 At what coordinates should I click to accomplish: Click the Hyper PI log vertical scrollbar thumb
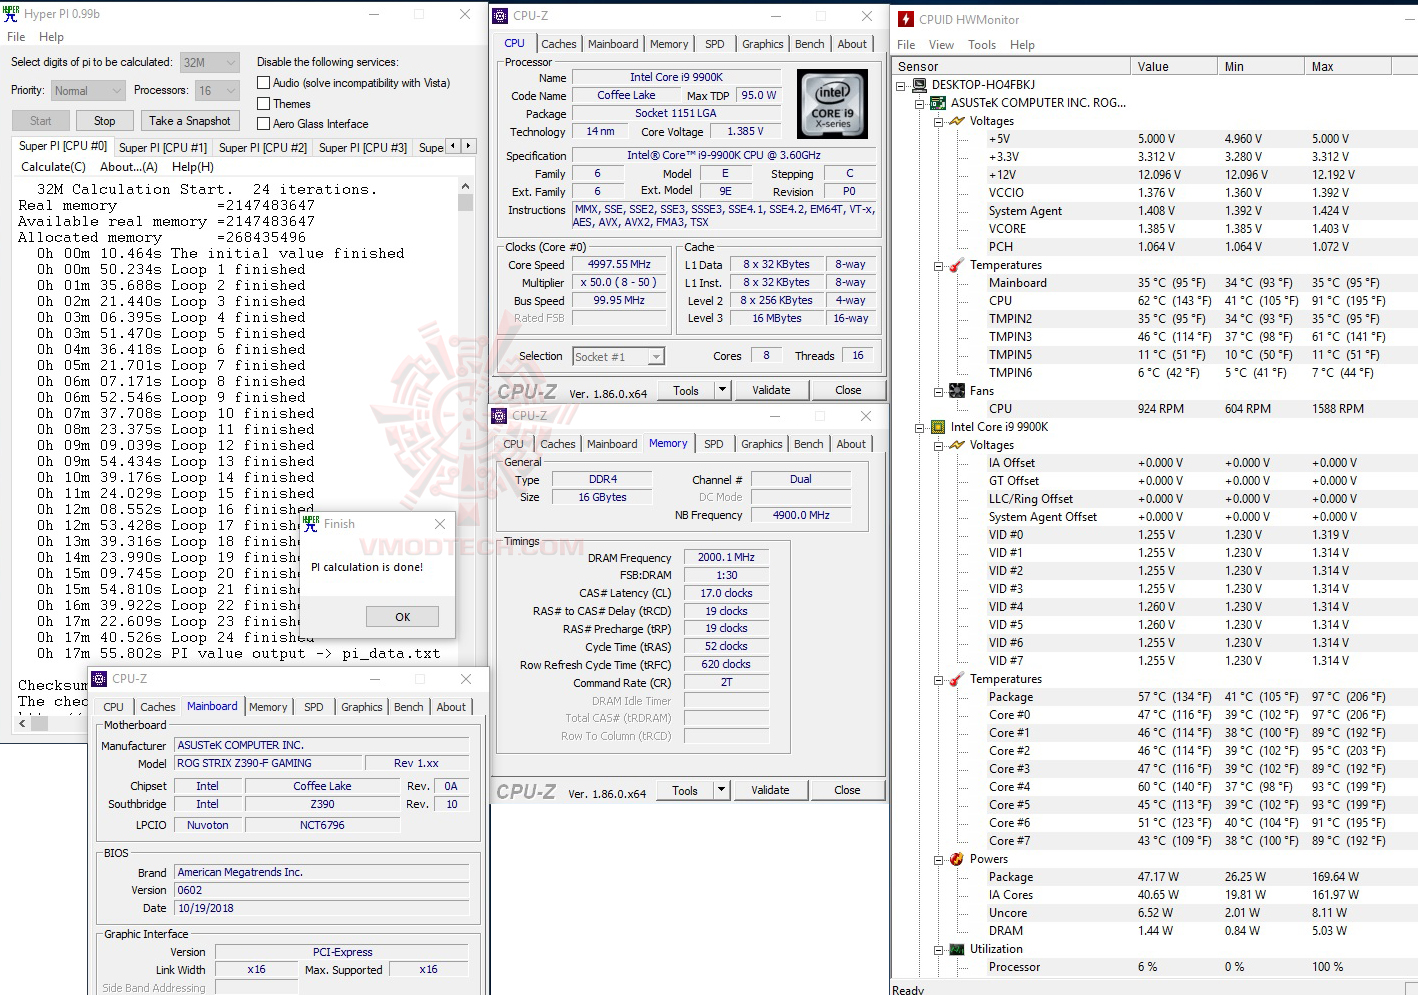click(465, 202)
